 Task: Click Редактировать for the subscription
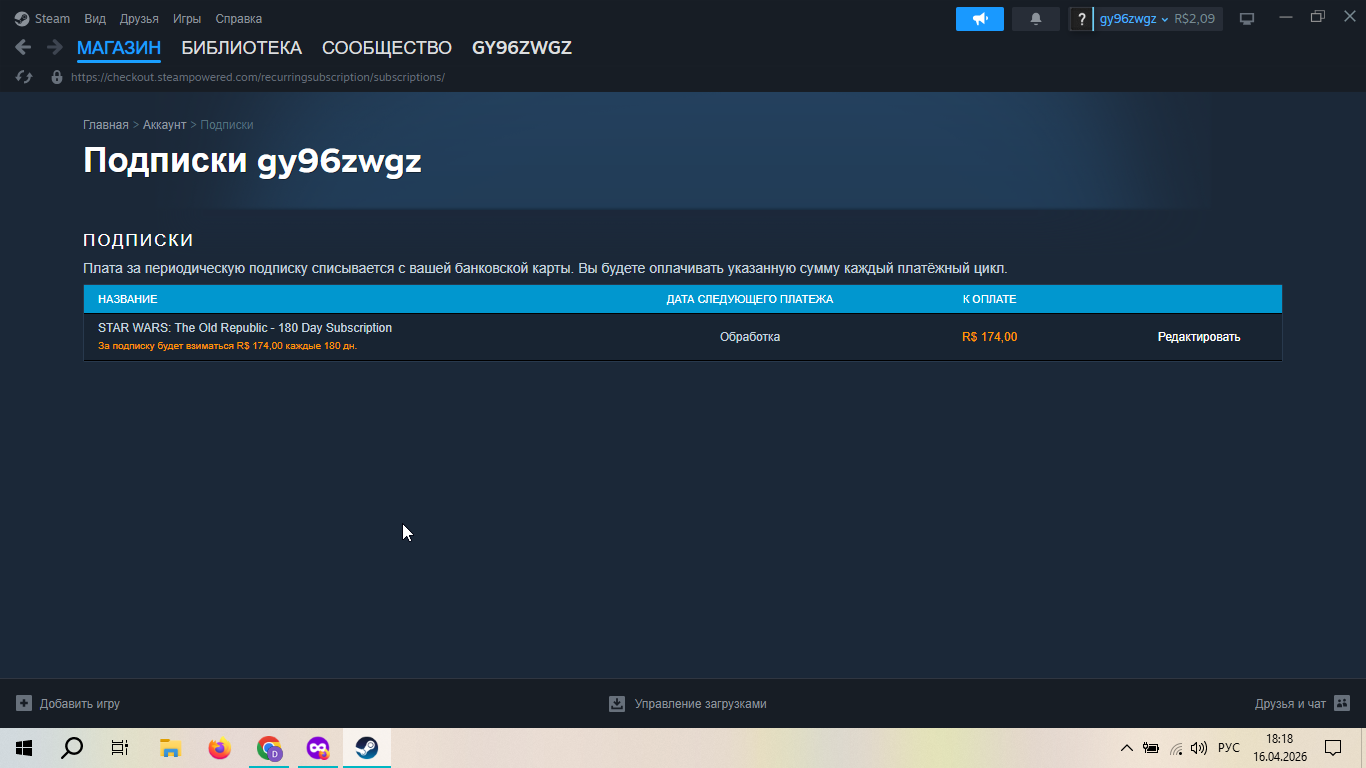click(1199, 337)
